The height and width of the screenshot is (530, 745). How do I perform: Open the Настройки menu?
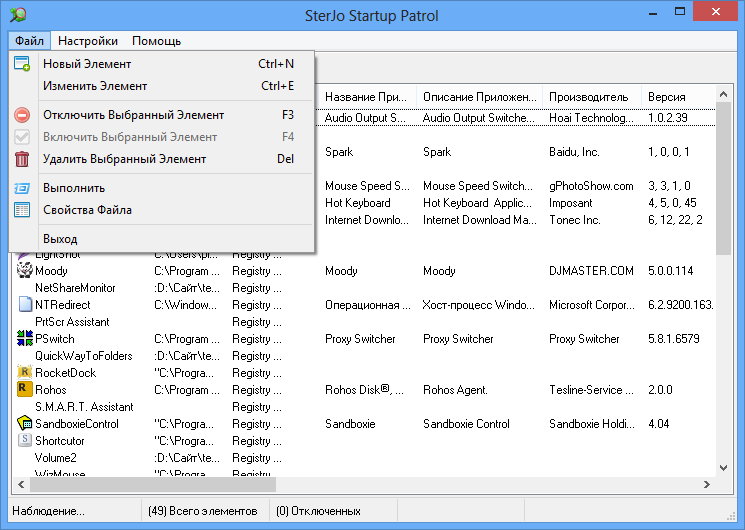(x=88, y=41)
